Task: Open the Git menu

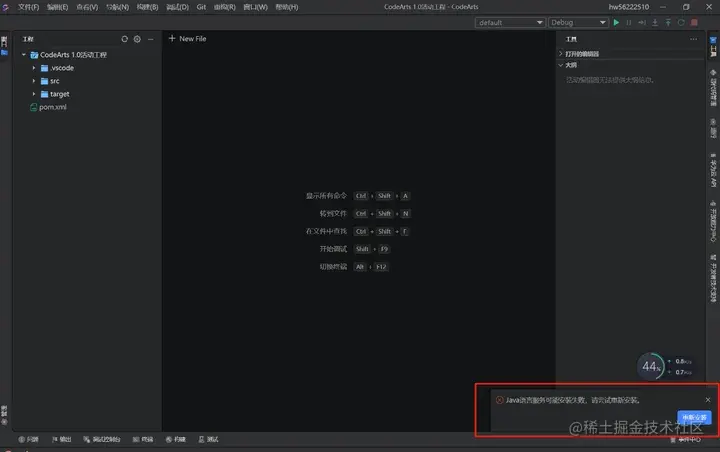Action: pyautogui.click(x=201, y=7)
